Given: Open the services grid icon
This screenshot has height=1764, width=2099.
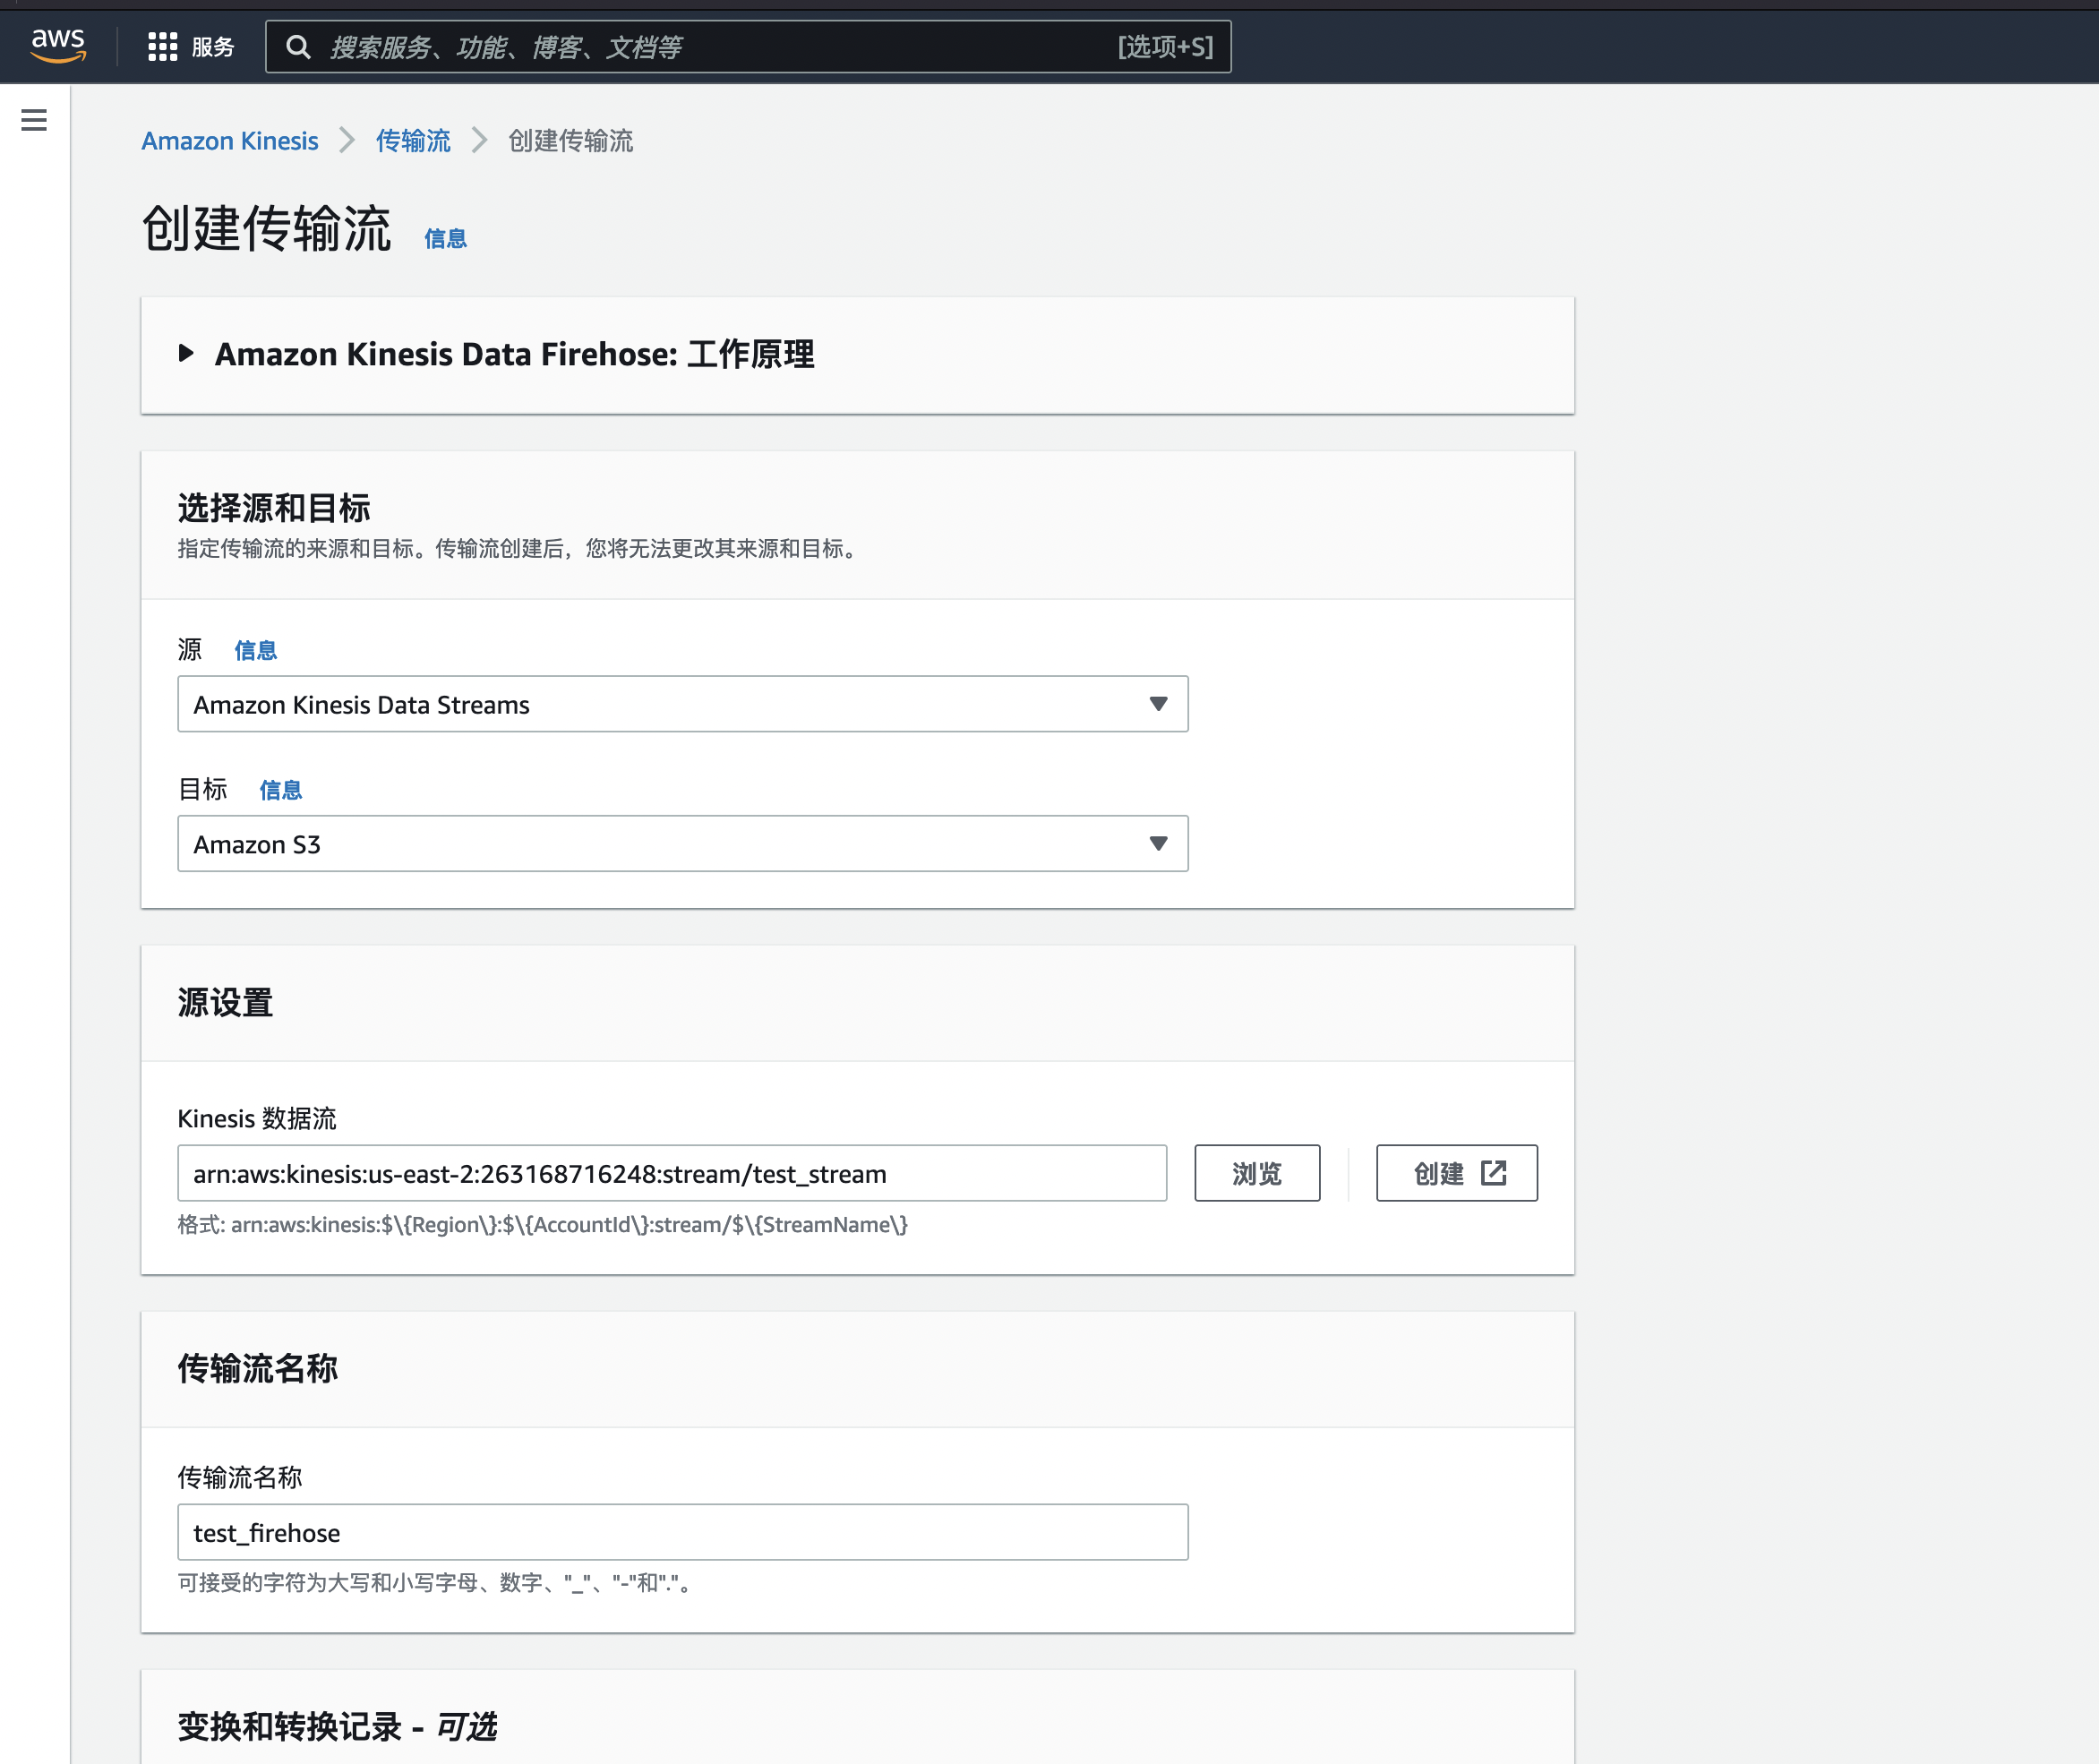Looking at the screenshot, I should pos(162,47).
